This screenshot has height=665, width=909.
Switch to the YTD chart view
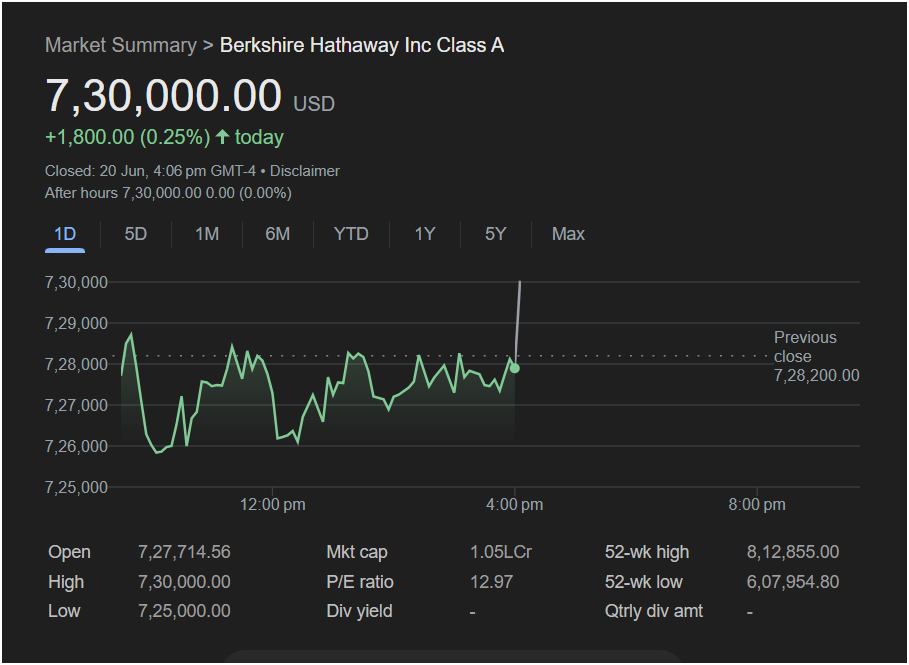[x=351, y=234]
